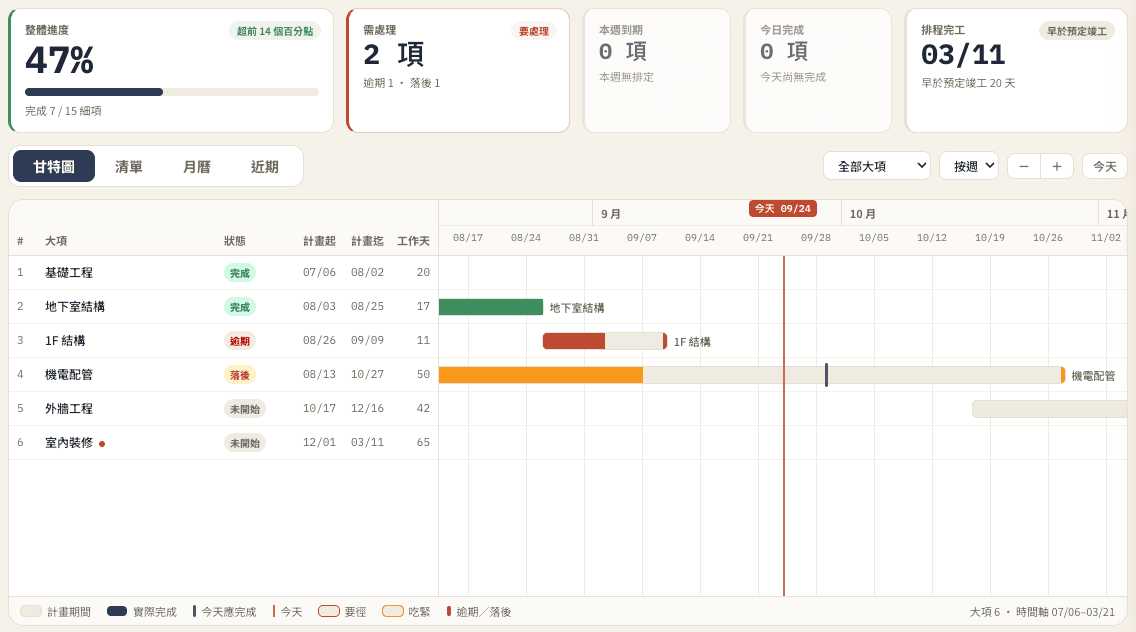Image resolution: width=1136 pixels, height=632 pixels.
Task: Click the 計畫期間 legend swatch
Action: [31, 611]
